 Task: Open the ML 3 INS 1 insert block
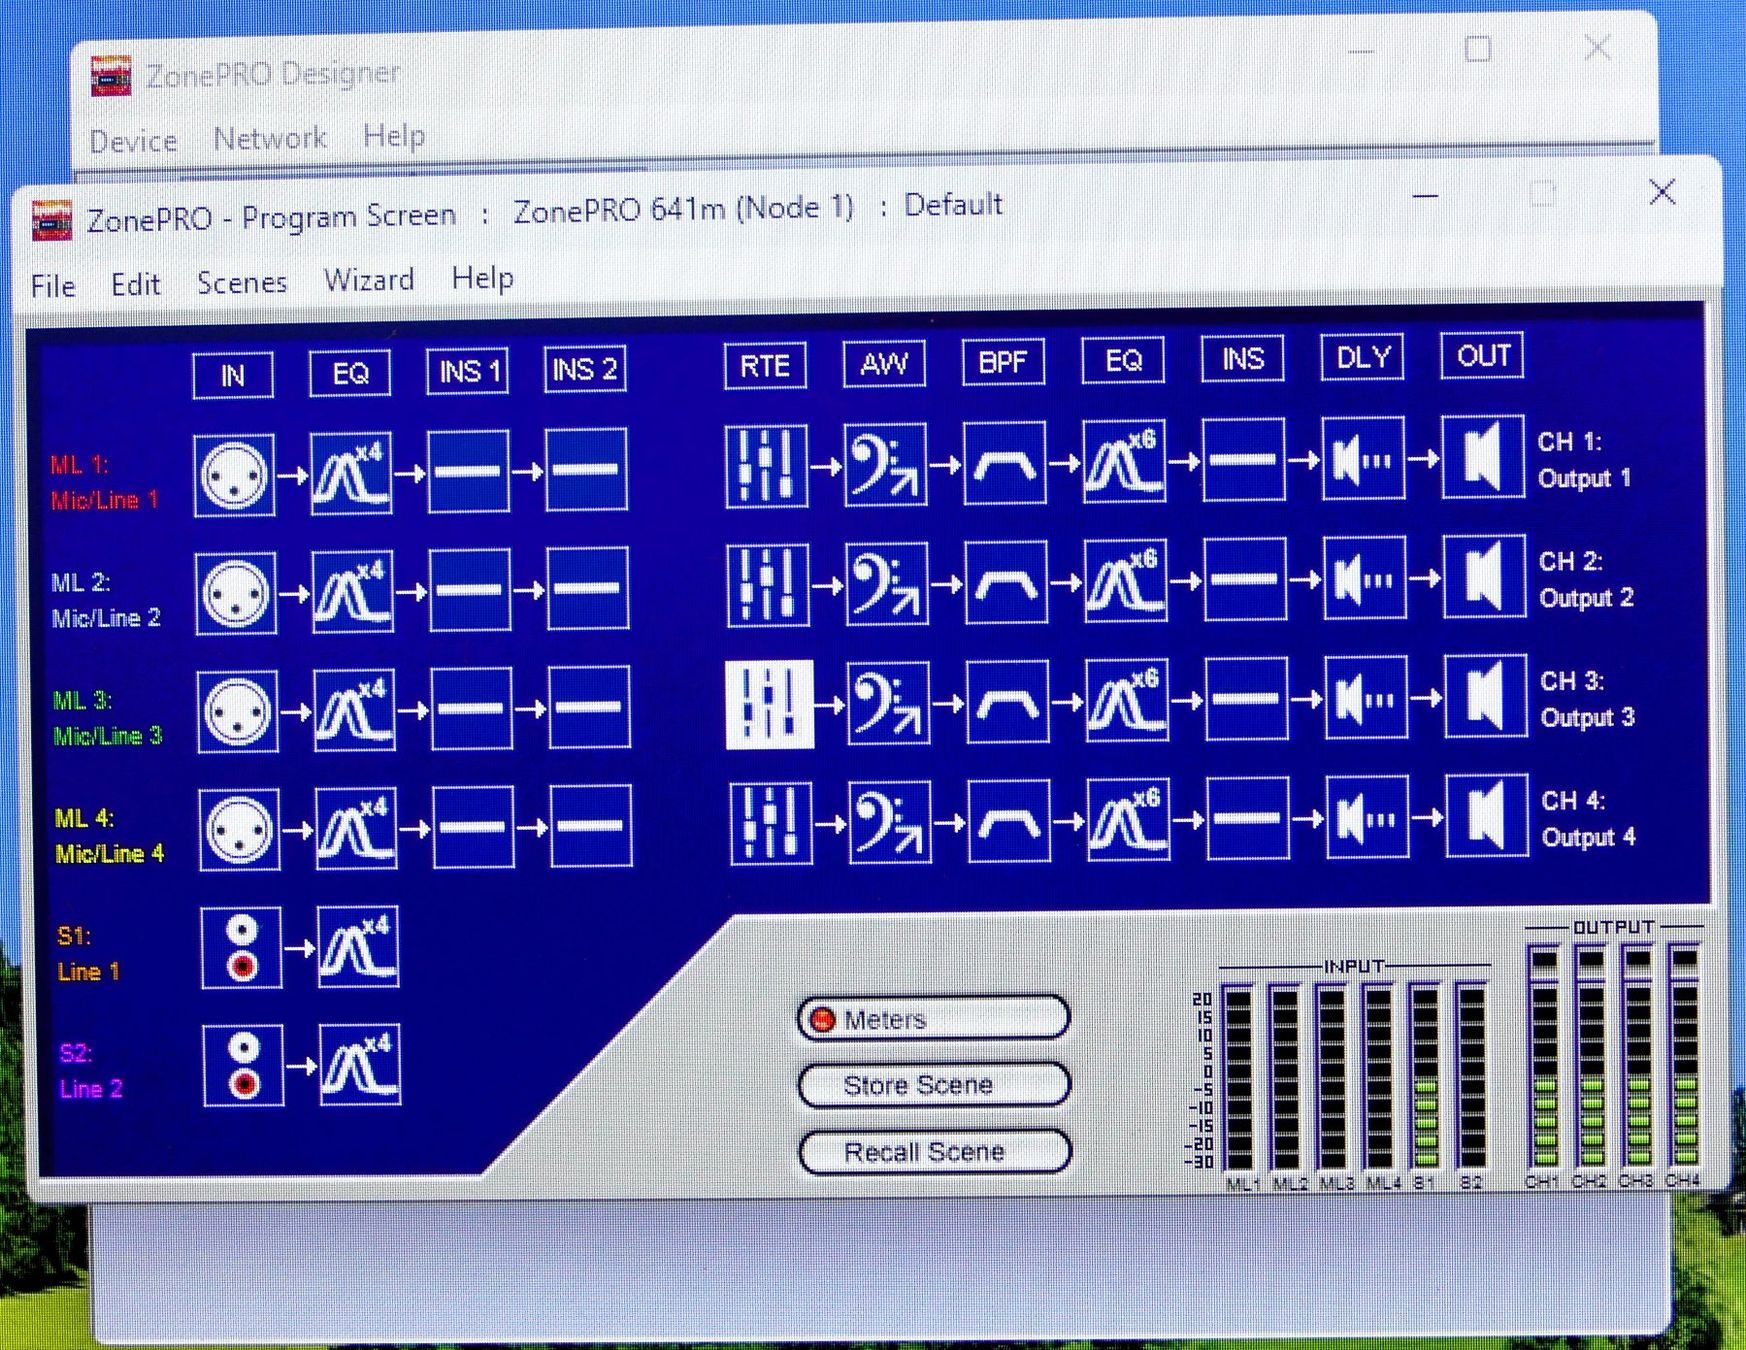pyautogui.click(x=471, y=709)
